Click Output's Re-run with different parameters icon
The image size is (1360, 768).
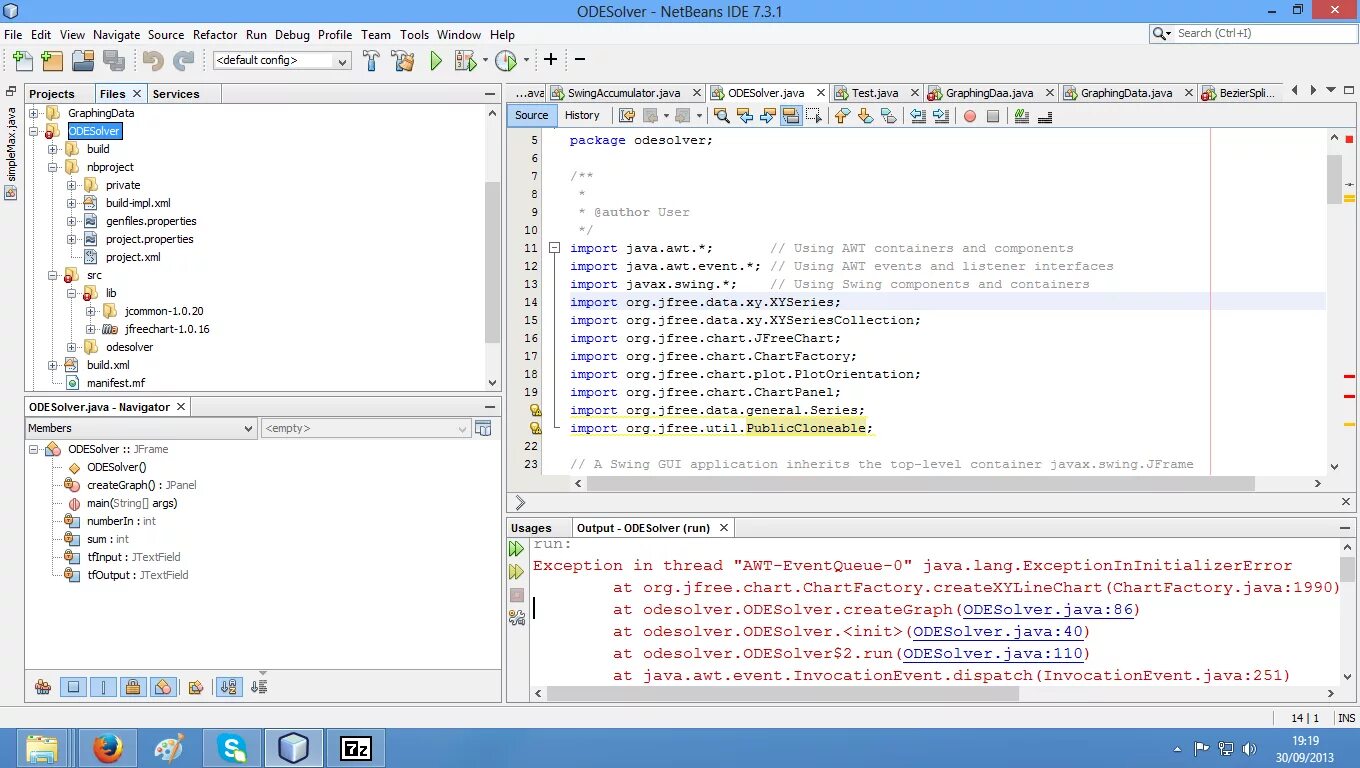(x=516, y=572)
